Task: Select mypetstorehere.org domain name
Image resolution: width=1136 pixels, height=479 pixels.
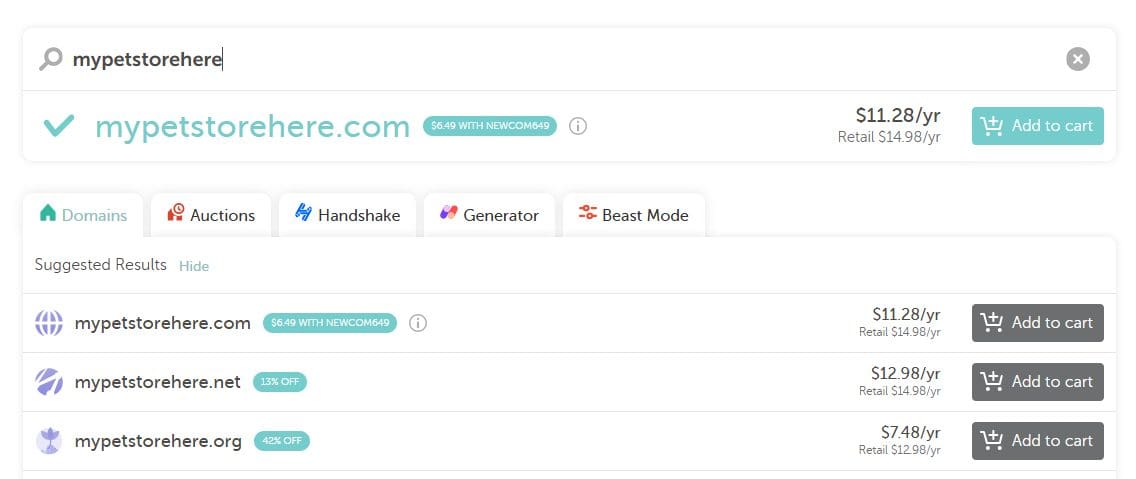Action: coord(158,441)
